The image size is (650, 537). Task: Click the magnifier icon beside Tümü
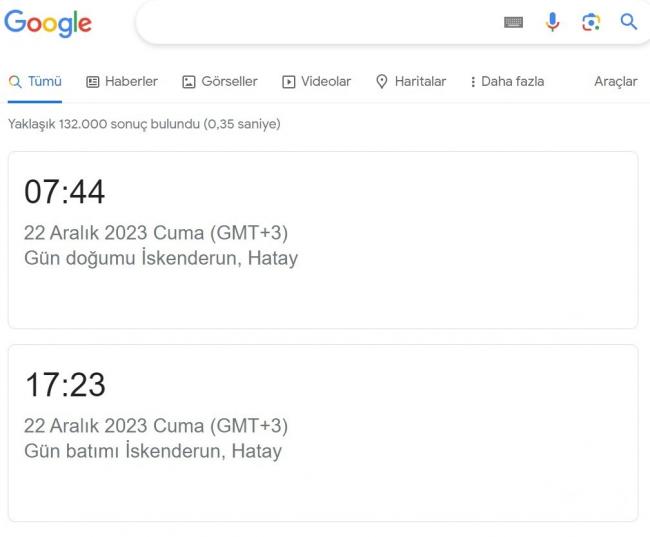click(15, 82)
